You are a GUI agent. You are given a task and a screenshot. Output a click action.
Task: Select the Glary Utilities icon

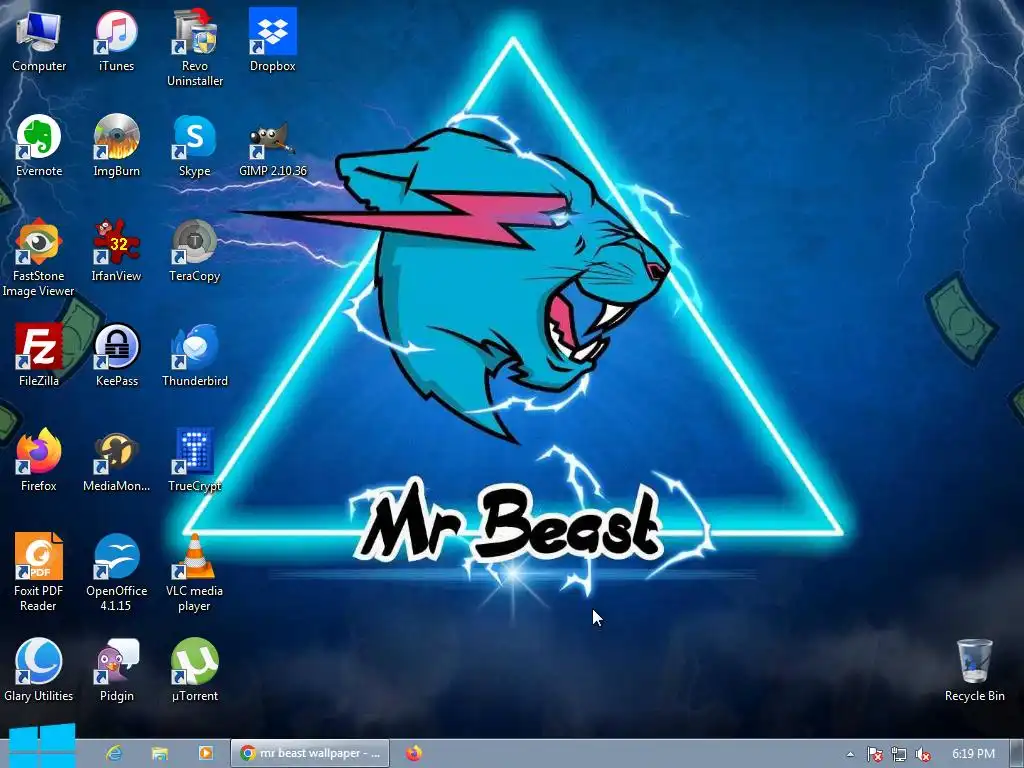click(x=39, y=670)
